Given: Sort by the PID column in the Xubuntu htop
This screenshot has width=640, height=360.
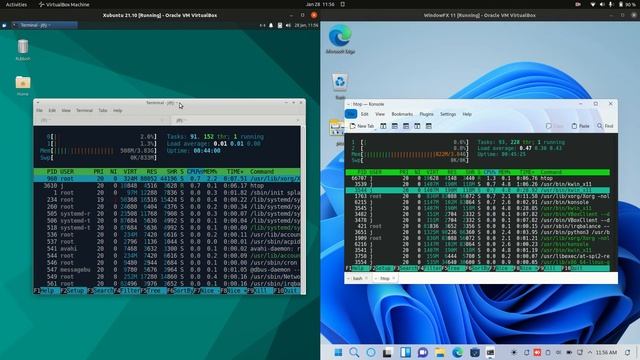Looking at the screenshot, I should pyautogui.click(x=52, y=172).
